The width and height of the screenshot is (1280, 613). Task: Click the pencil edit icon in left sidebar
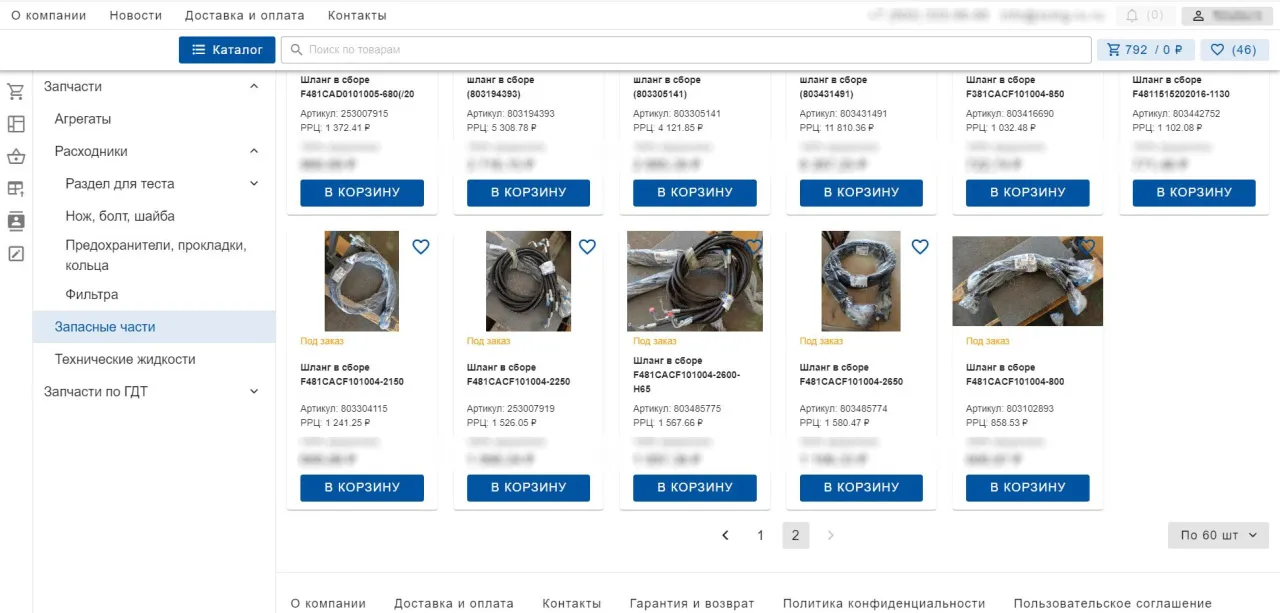click(x=16, y=254)
